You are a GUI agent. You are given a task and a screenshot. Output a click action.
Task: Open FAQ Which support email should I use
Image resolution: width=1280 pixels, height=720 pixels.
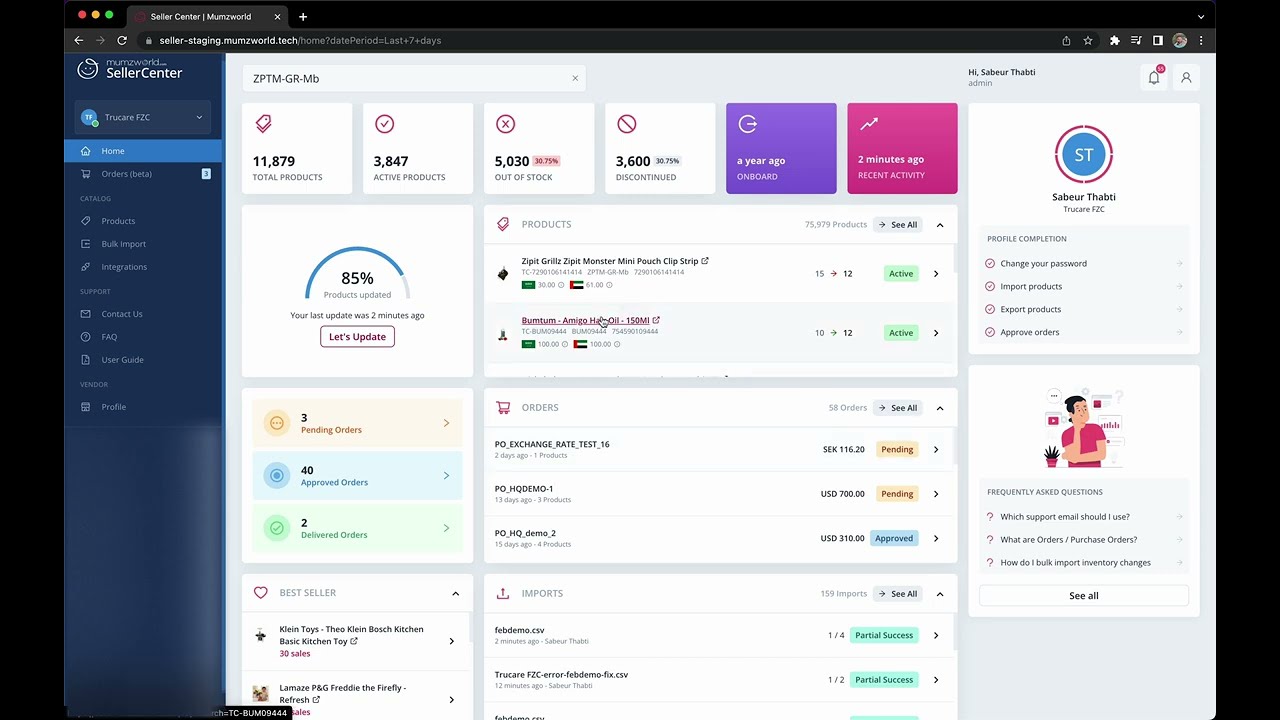(x=1084, y=517)
